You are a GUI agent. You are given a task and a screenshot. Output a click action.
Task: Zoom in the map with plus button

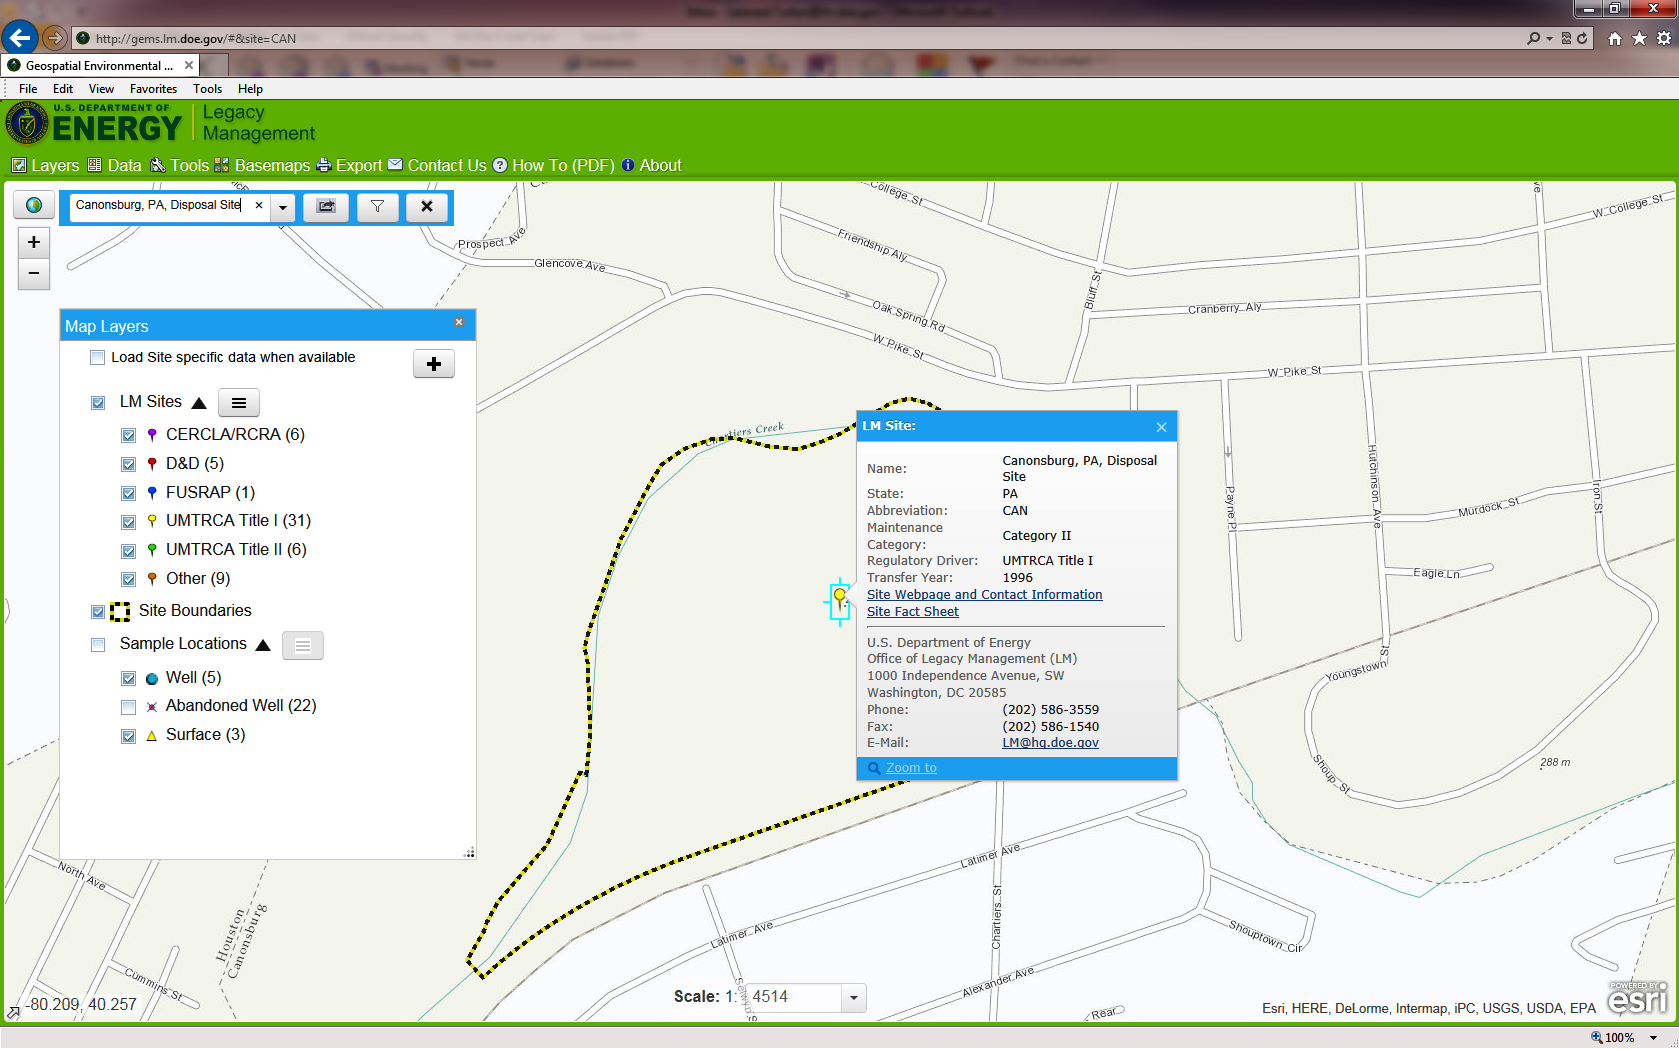click(x=34, y=242)
